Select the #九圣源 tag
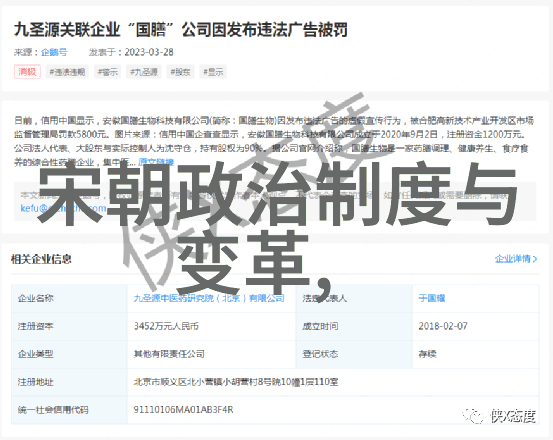This screenshot has width=553, height=440. pyautogui.click(x=144, y=72)
